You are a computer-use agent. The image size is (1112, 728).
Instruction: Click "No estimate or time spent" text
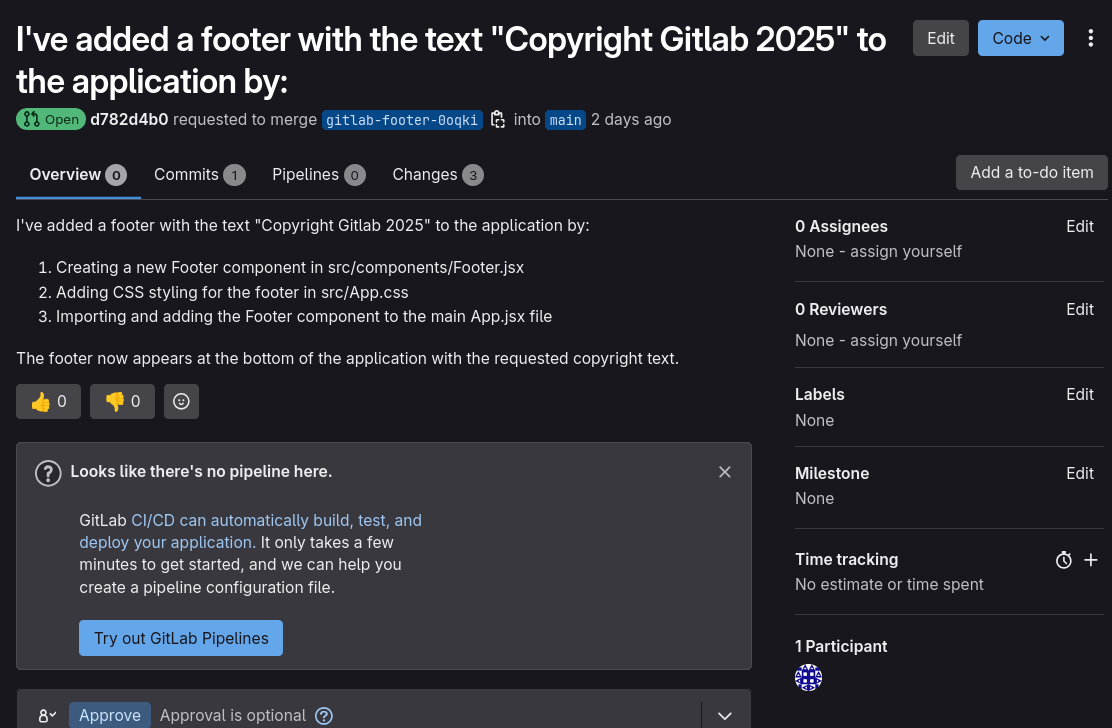point(889,584)
